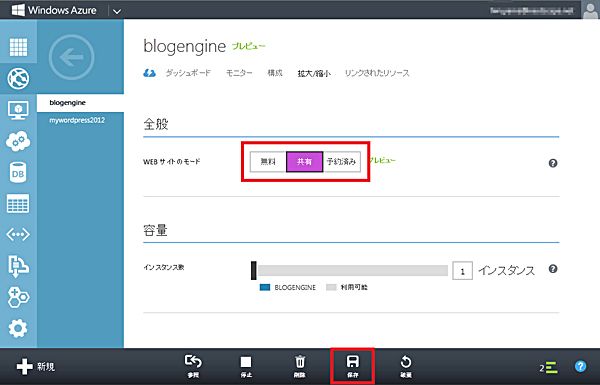Viewport: 600px width, 385px height.
Task: Open the notifications count indicator
Action: pos(549,368)
